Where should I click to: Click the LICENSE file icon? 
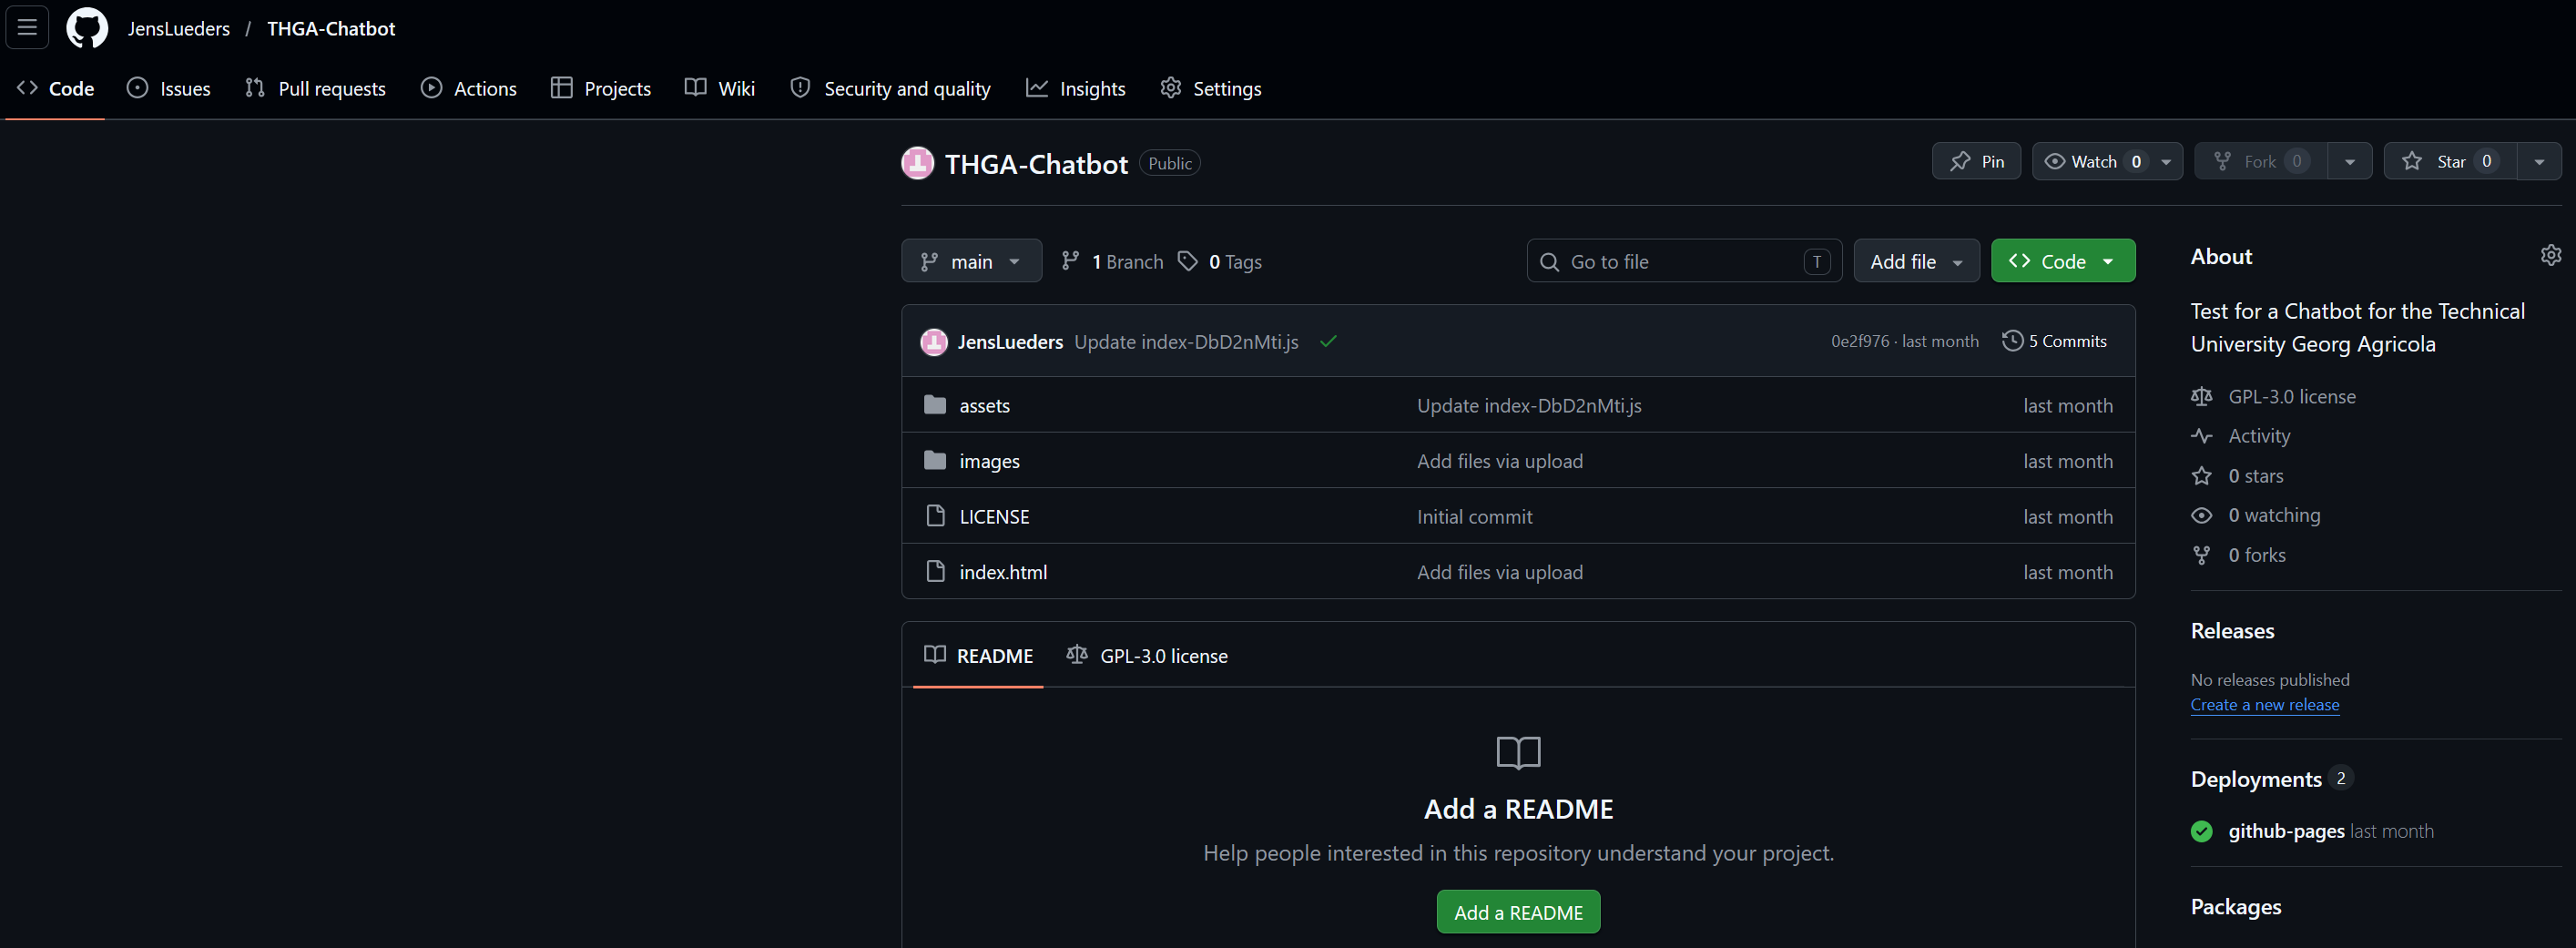(x=935, y=516)
